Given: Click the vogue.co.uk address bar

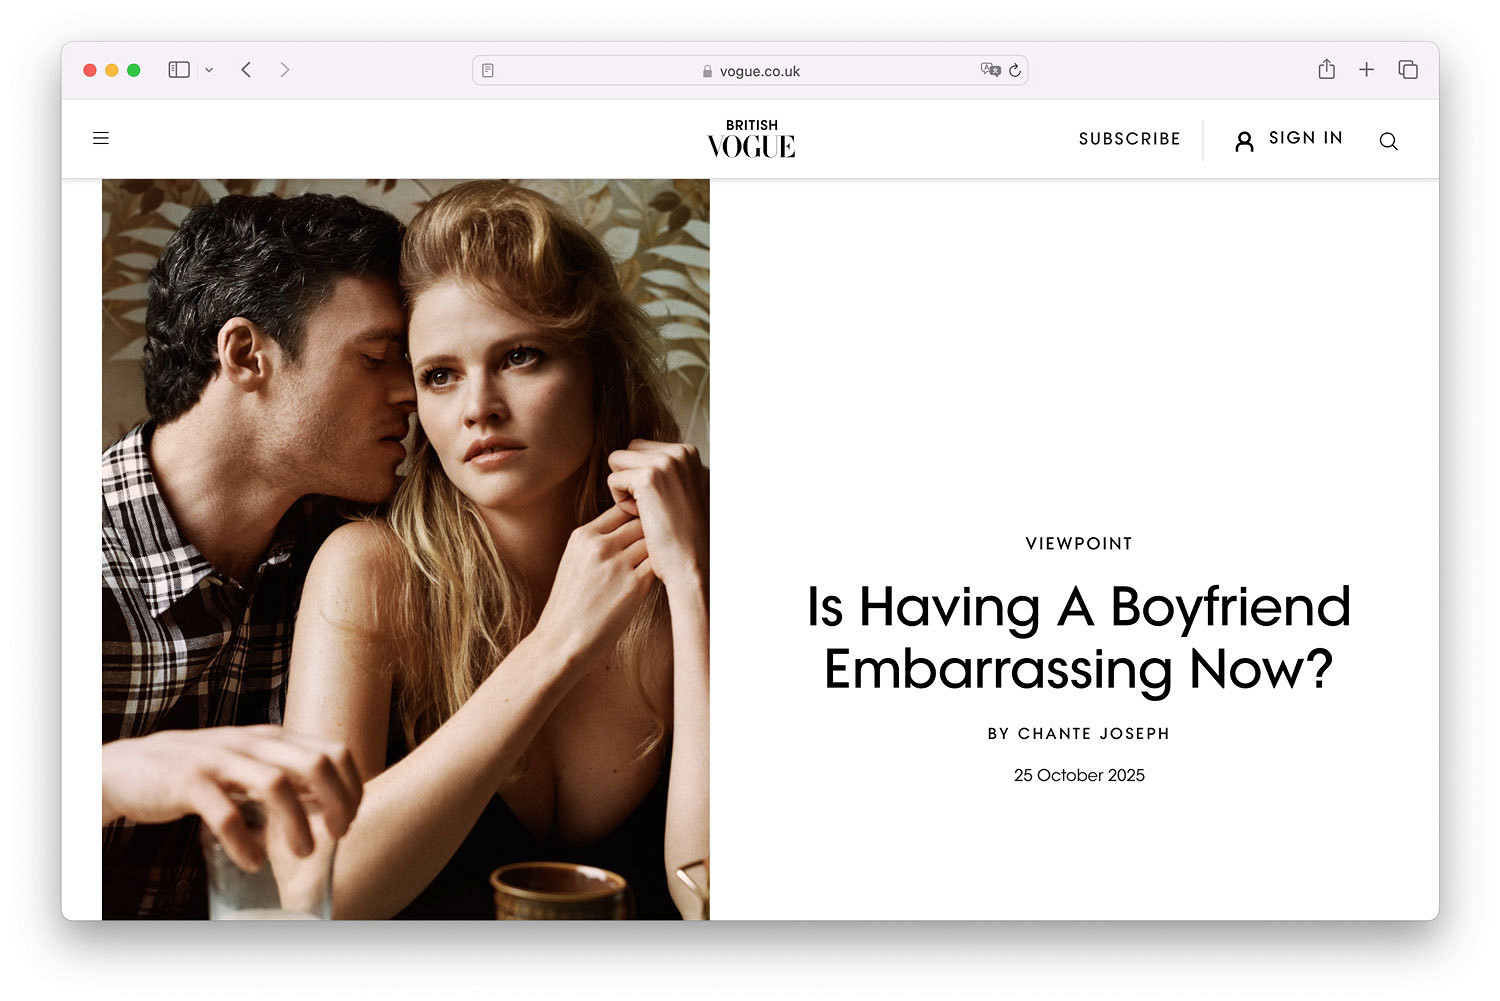Looking at the screenshot, I should coord(750,71).
